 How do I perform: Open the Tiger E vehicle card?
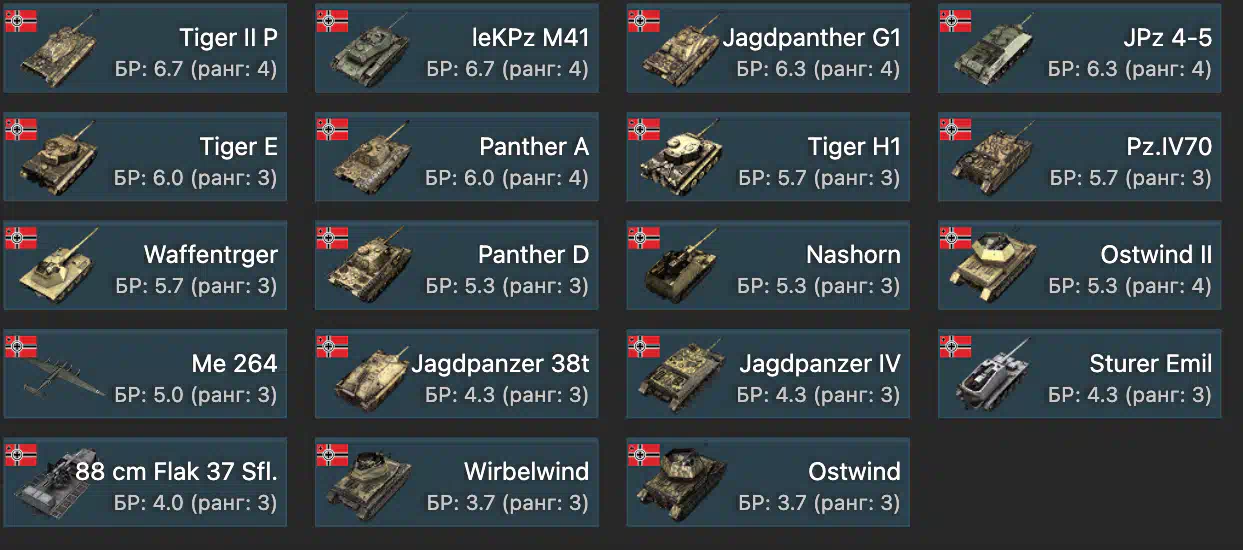tap(145, 156)
